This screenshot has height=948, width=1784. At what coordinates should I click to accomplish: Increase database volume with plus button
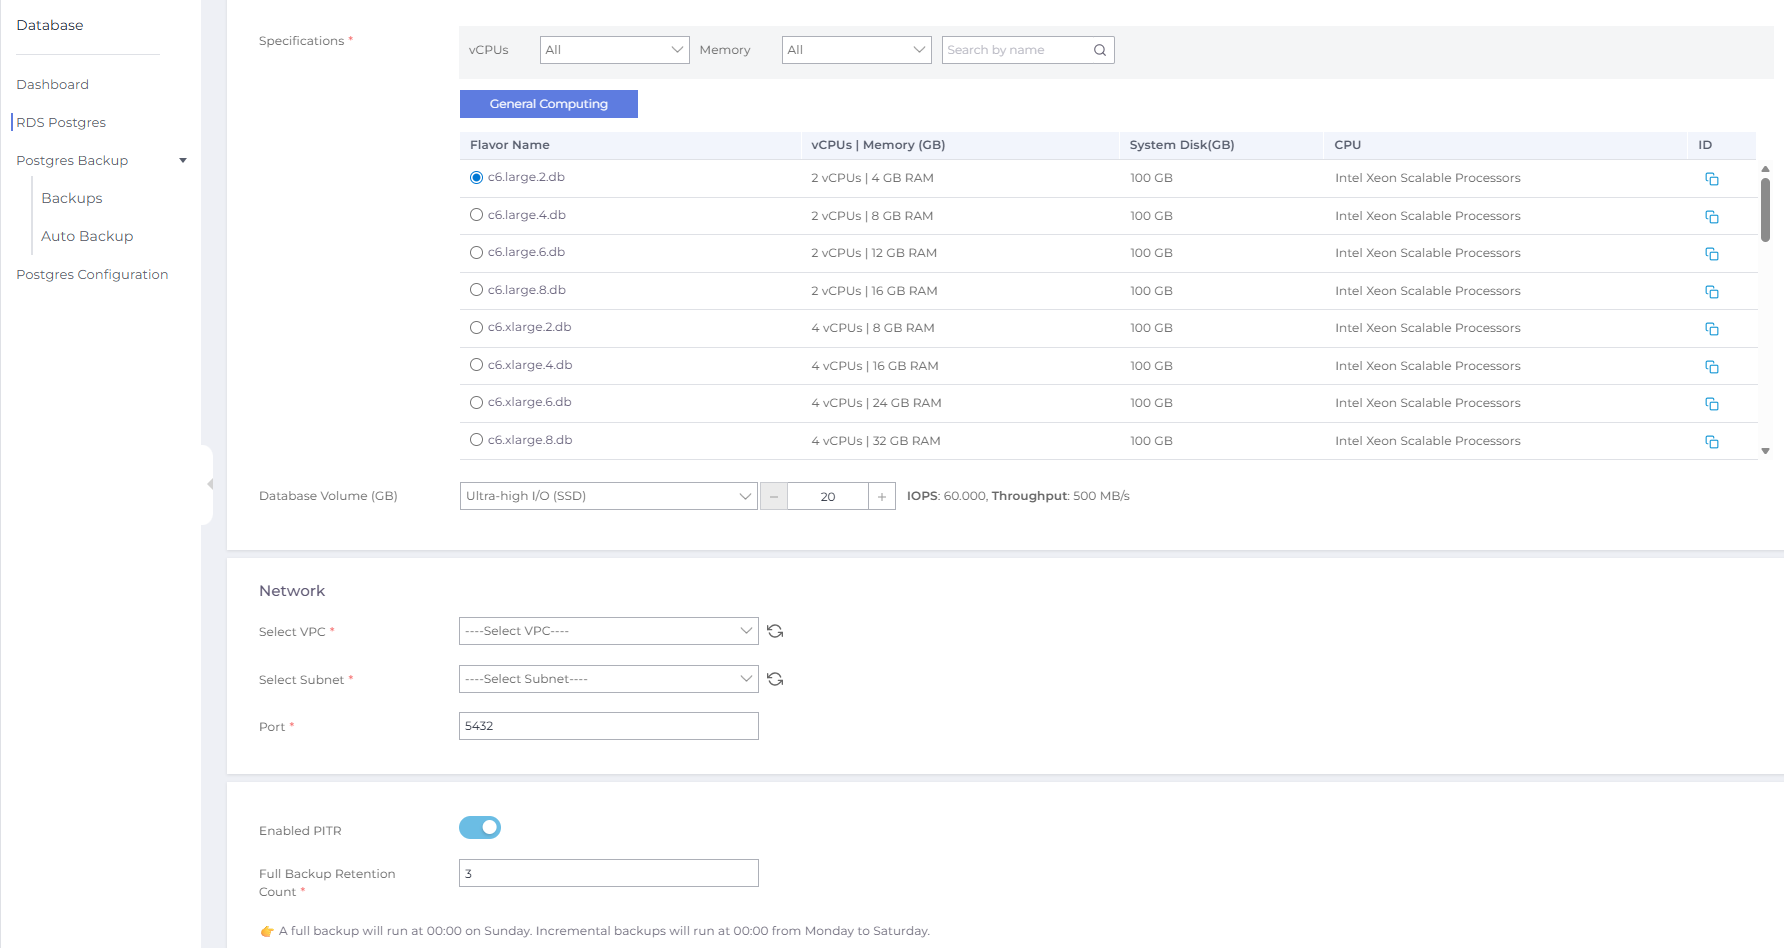(x=882, y=497)
